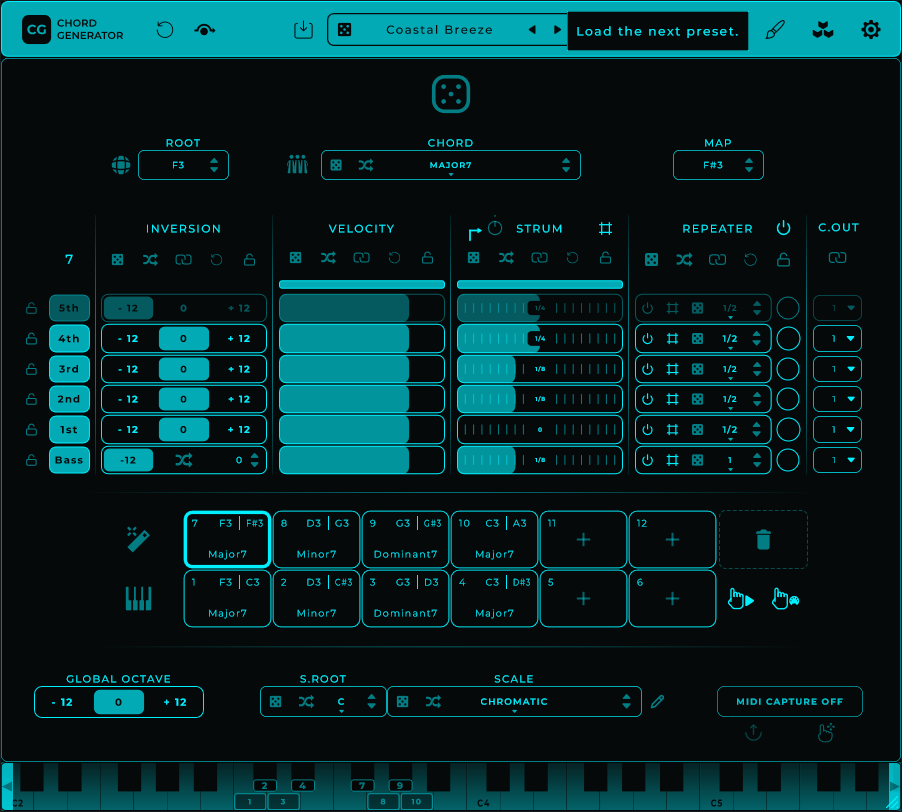The height and width of the screenshot is (812, 902).
Task: Toggle the 1st voice button
Action: 69,430
